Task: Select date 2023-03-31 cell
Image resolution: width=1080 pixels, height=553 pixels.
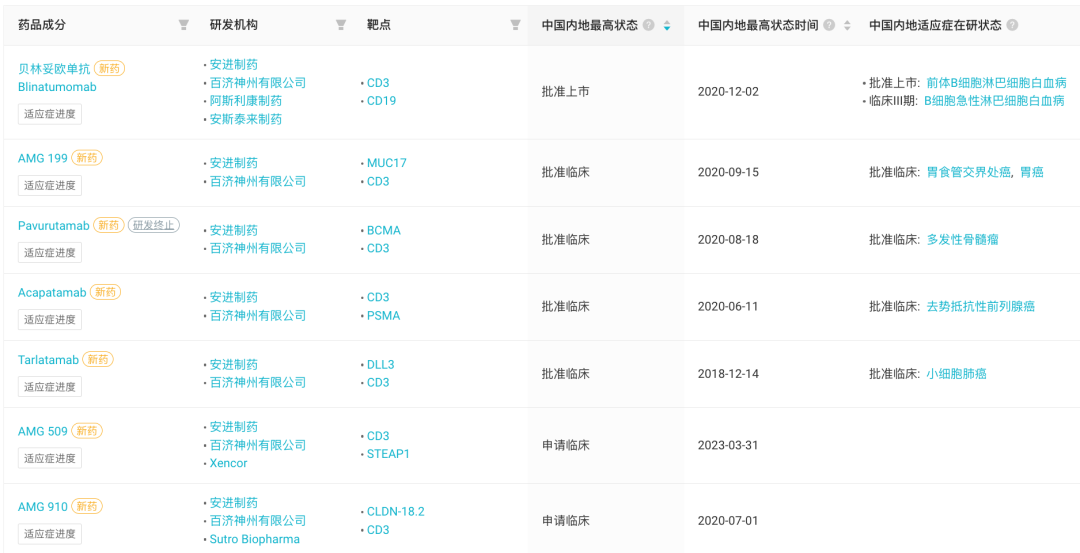Action: tap(728, 445)
